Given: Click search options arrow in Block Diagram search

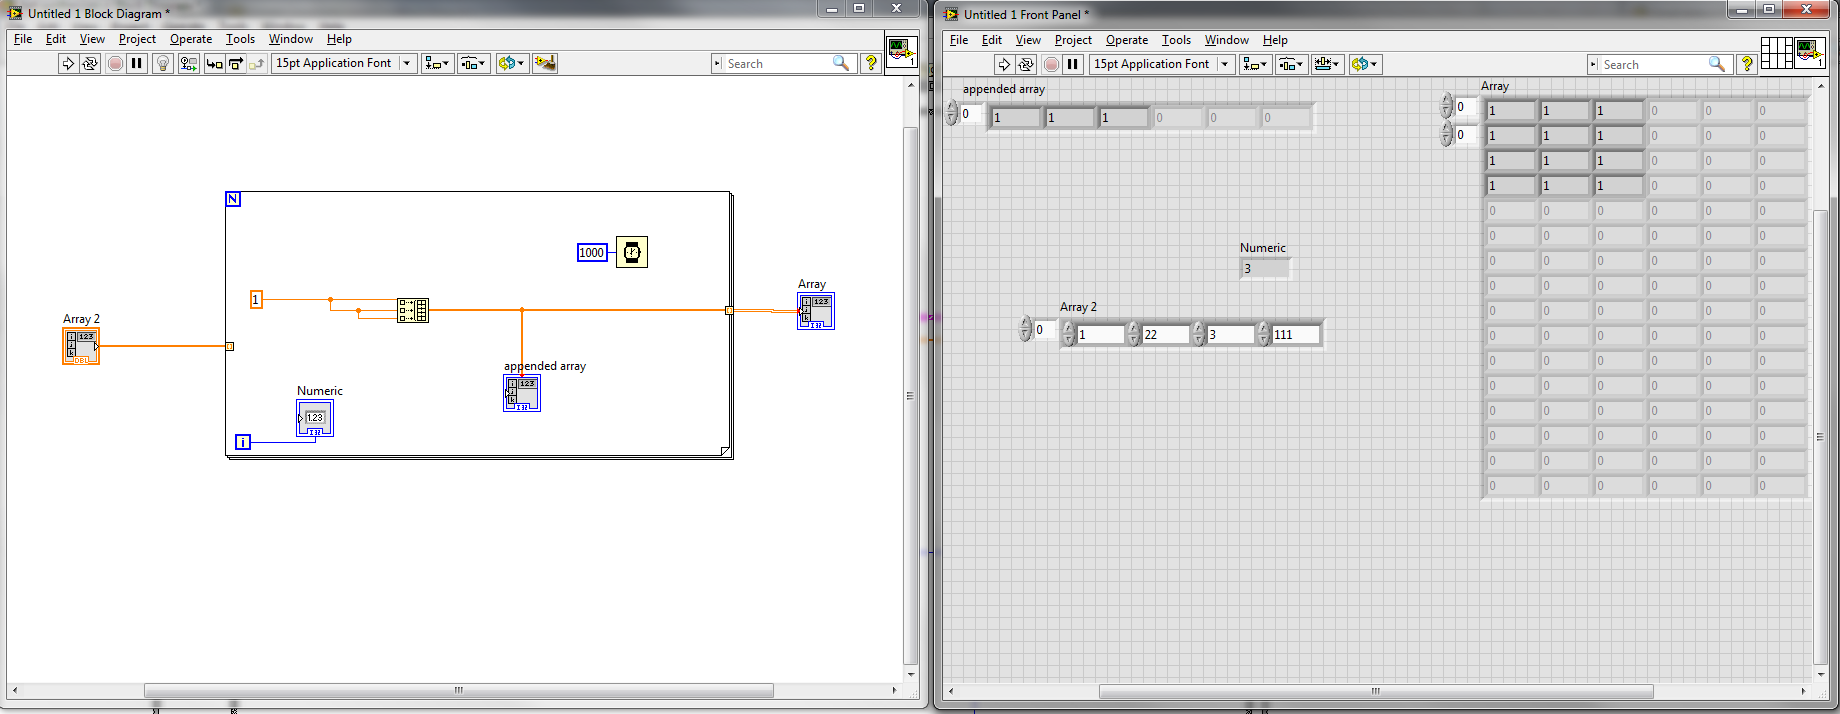Looking at the screenshot, I should [717, 63].
